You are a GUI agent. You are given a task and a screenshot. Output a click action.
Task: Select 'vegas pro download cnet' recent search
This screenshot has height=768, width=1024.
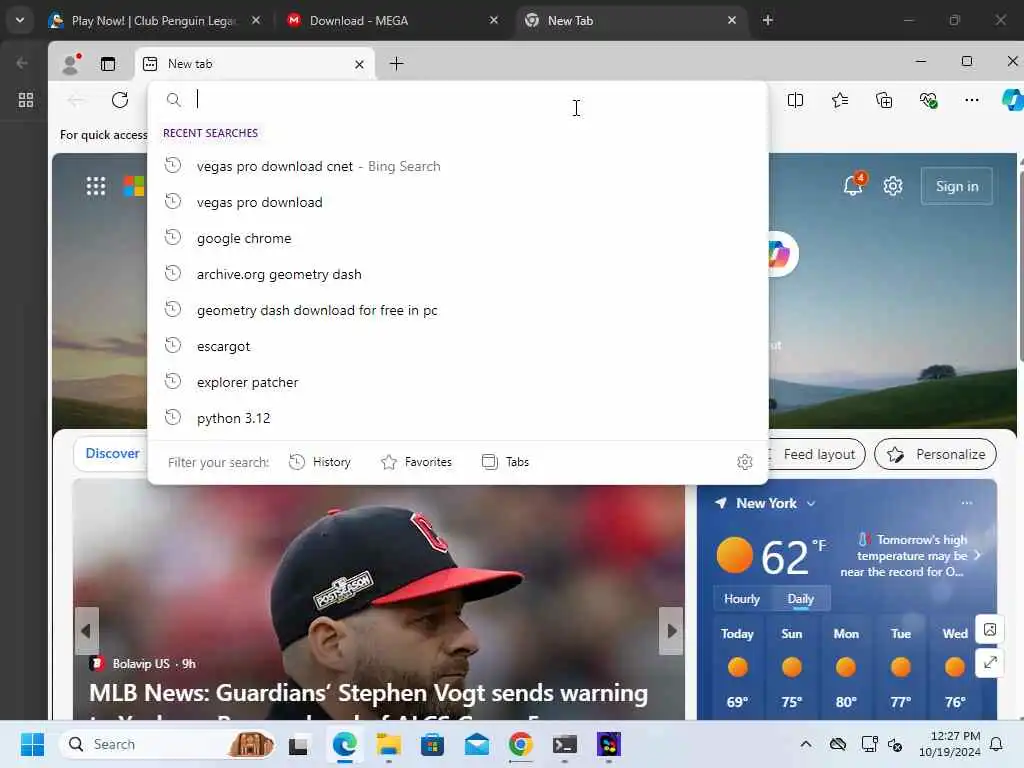point(457,167)
